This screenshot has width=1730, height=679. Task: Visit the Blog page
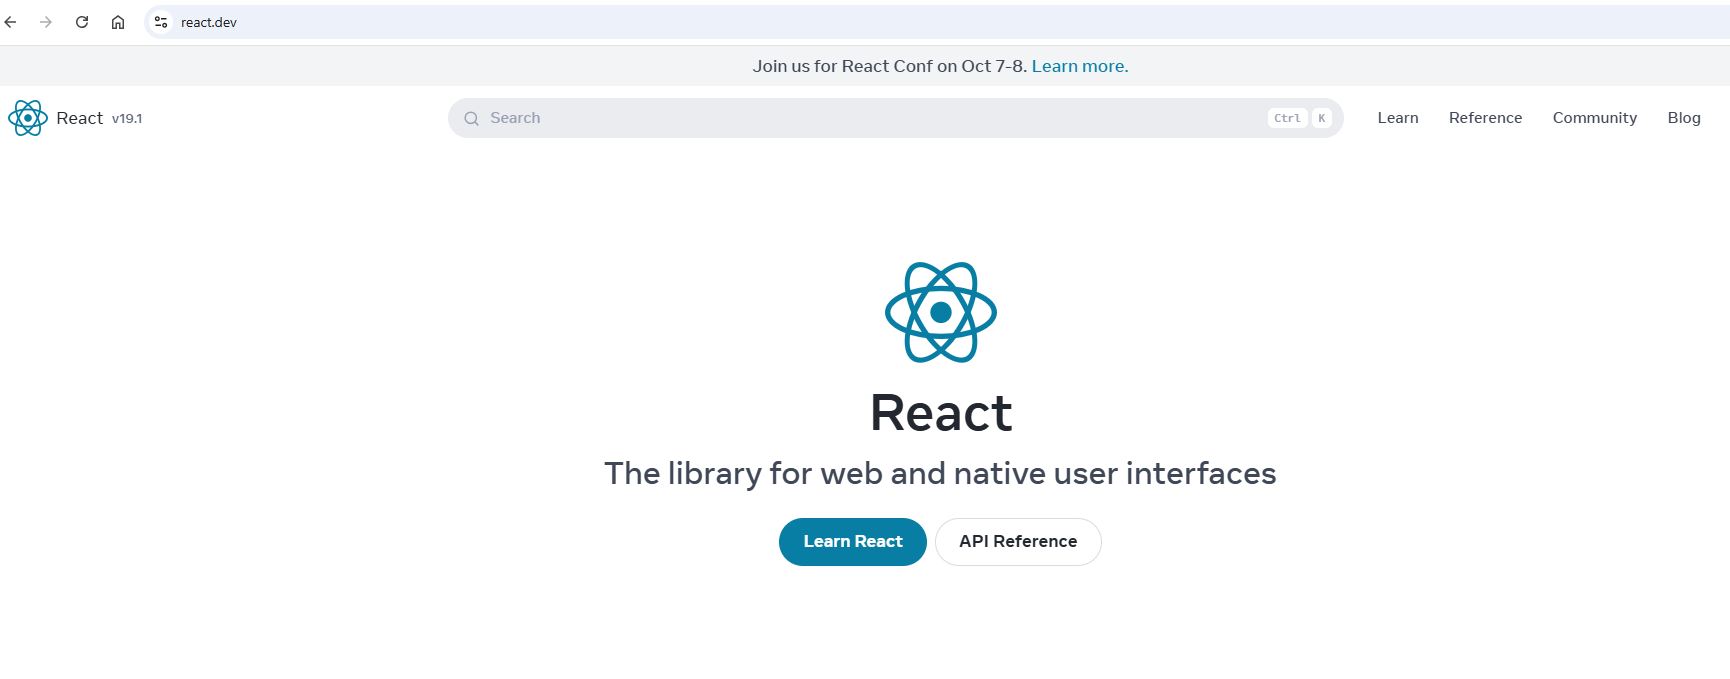click(x=1683, y=118)
